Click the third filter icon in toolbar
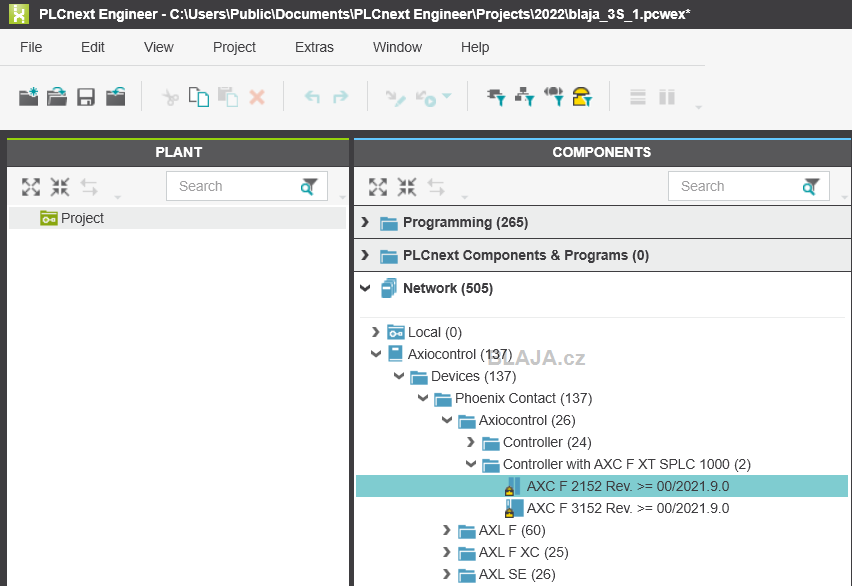852x586 pixels. coord(554,96)
